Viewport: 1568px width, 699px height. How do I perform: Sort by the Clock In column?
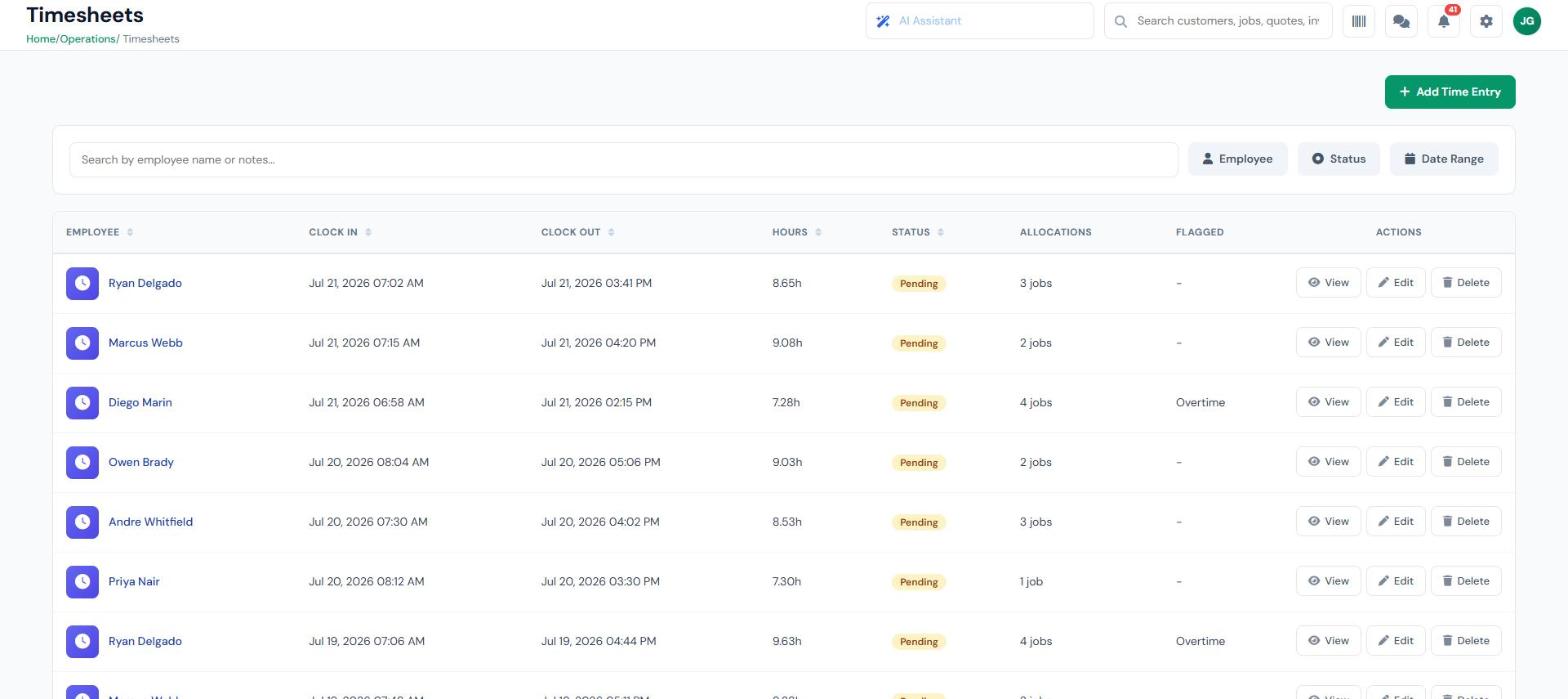click(x=340, y=232)
